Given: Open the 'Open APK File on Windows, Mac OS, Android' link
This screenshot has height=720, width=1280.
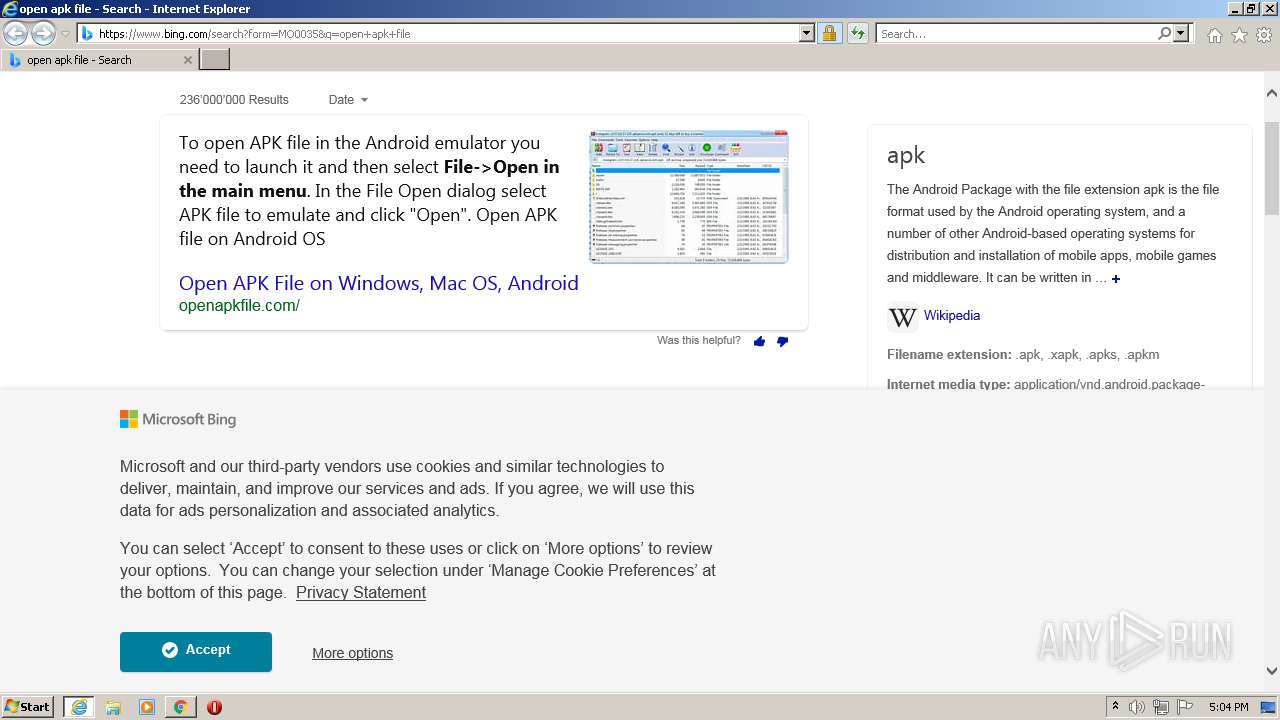Looking at the screenshot, I should pyautogui.click(x=379, y=283).
